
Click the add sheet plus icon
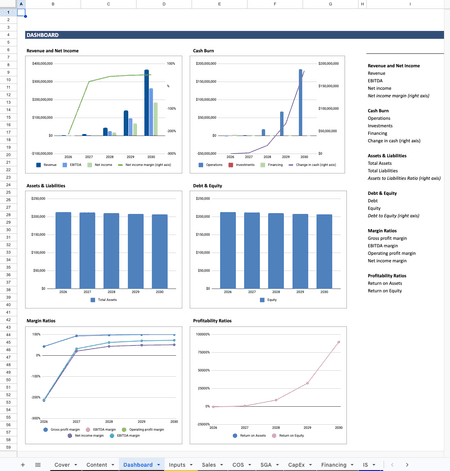coord(23,465)
